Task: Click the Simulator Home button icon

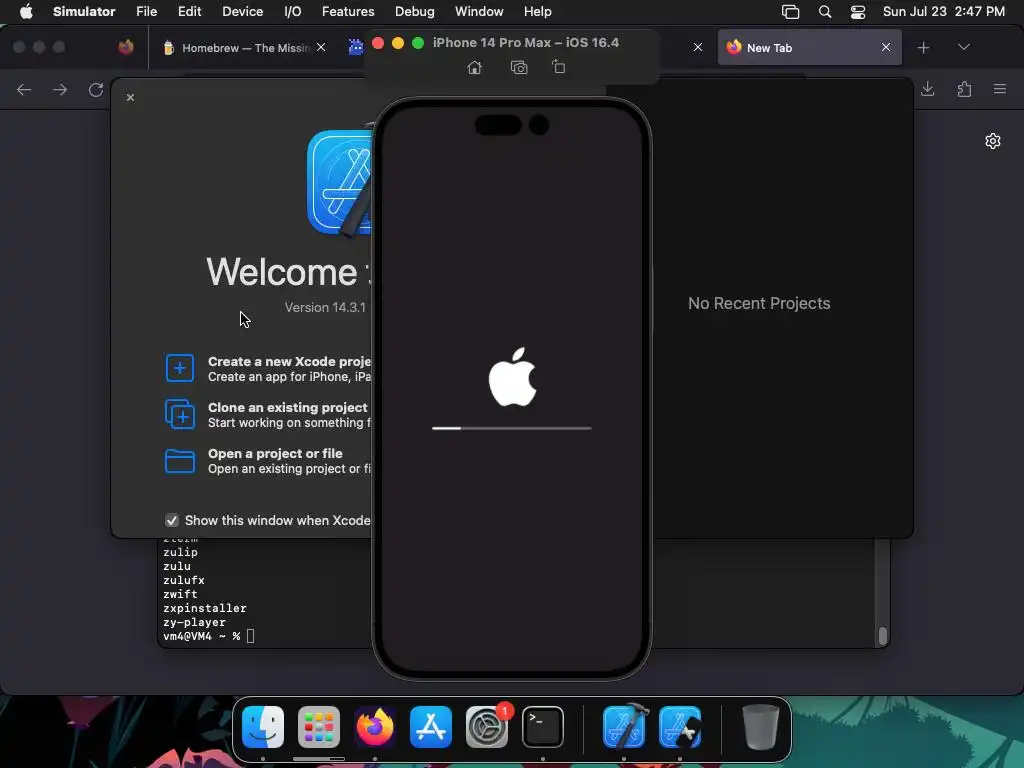Action: tap(475, 67)
